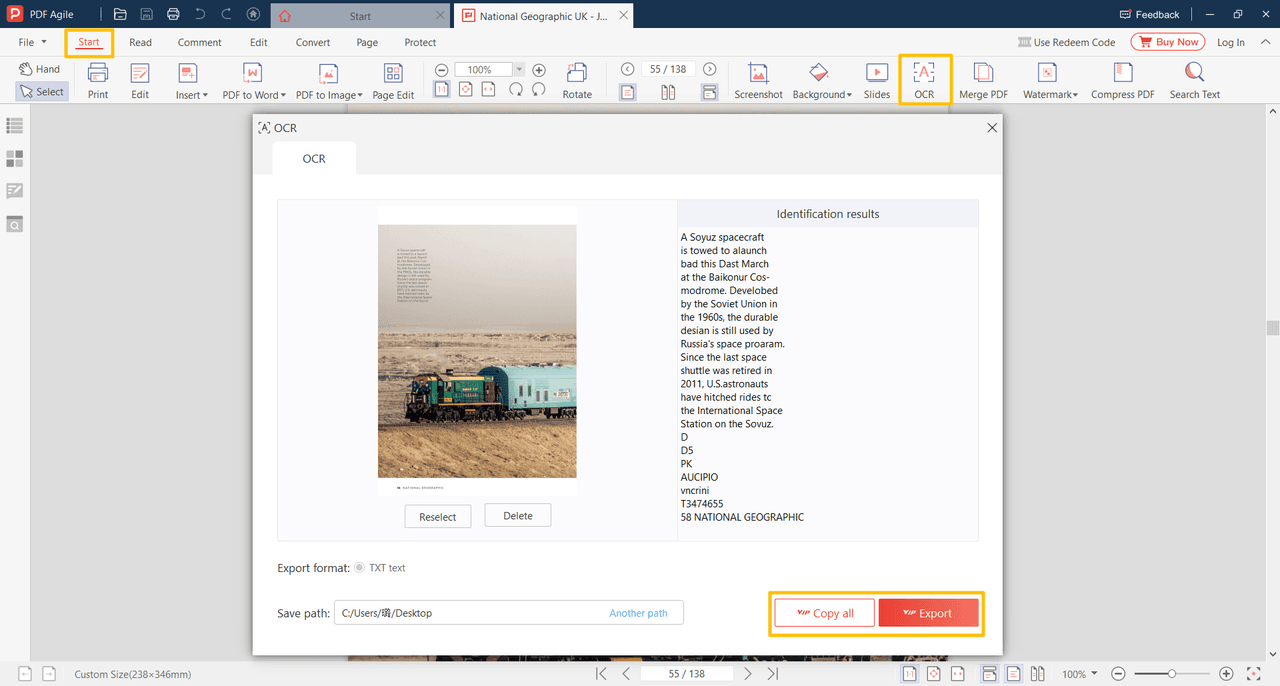Select the Compress PDF tool
The width and height of the screenshot is (1280, 686).
pyautogui.click(x=1122, y=80)
